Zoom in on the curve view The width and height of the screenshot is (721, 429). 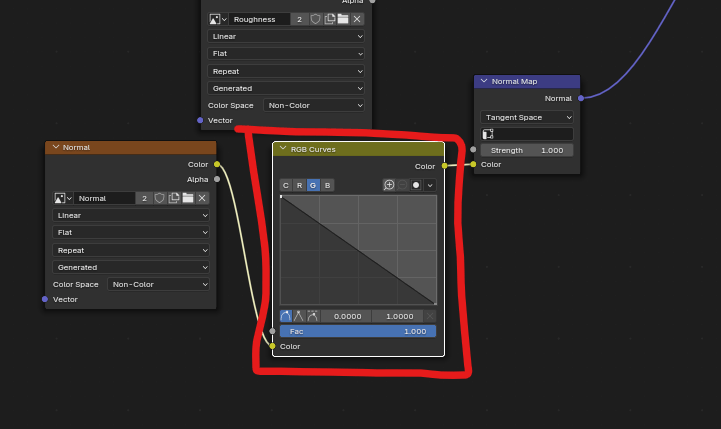click(x=389, y=185)
